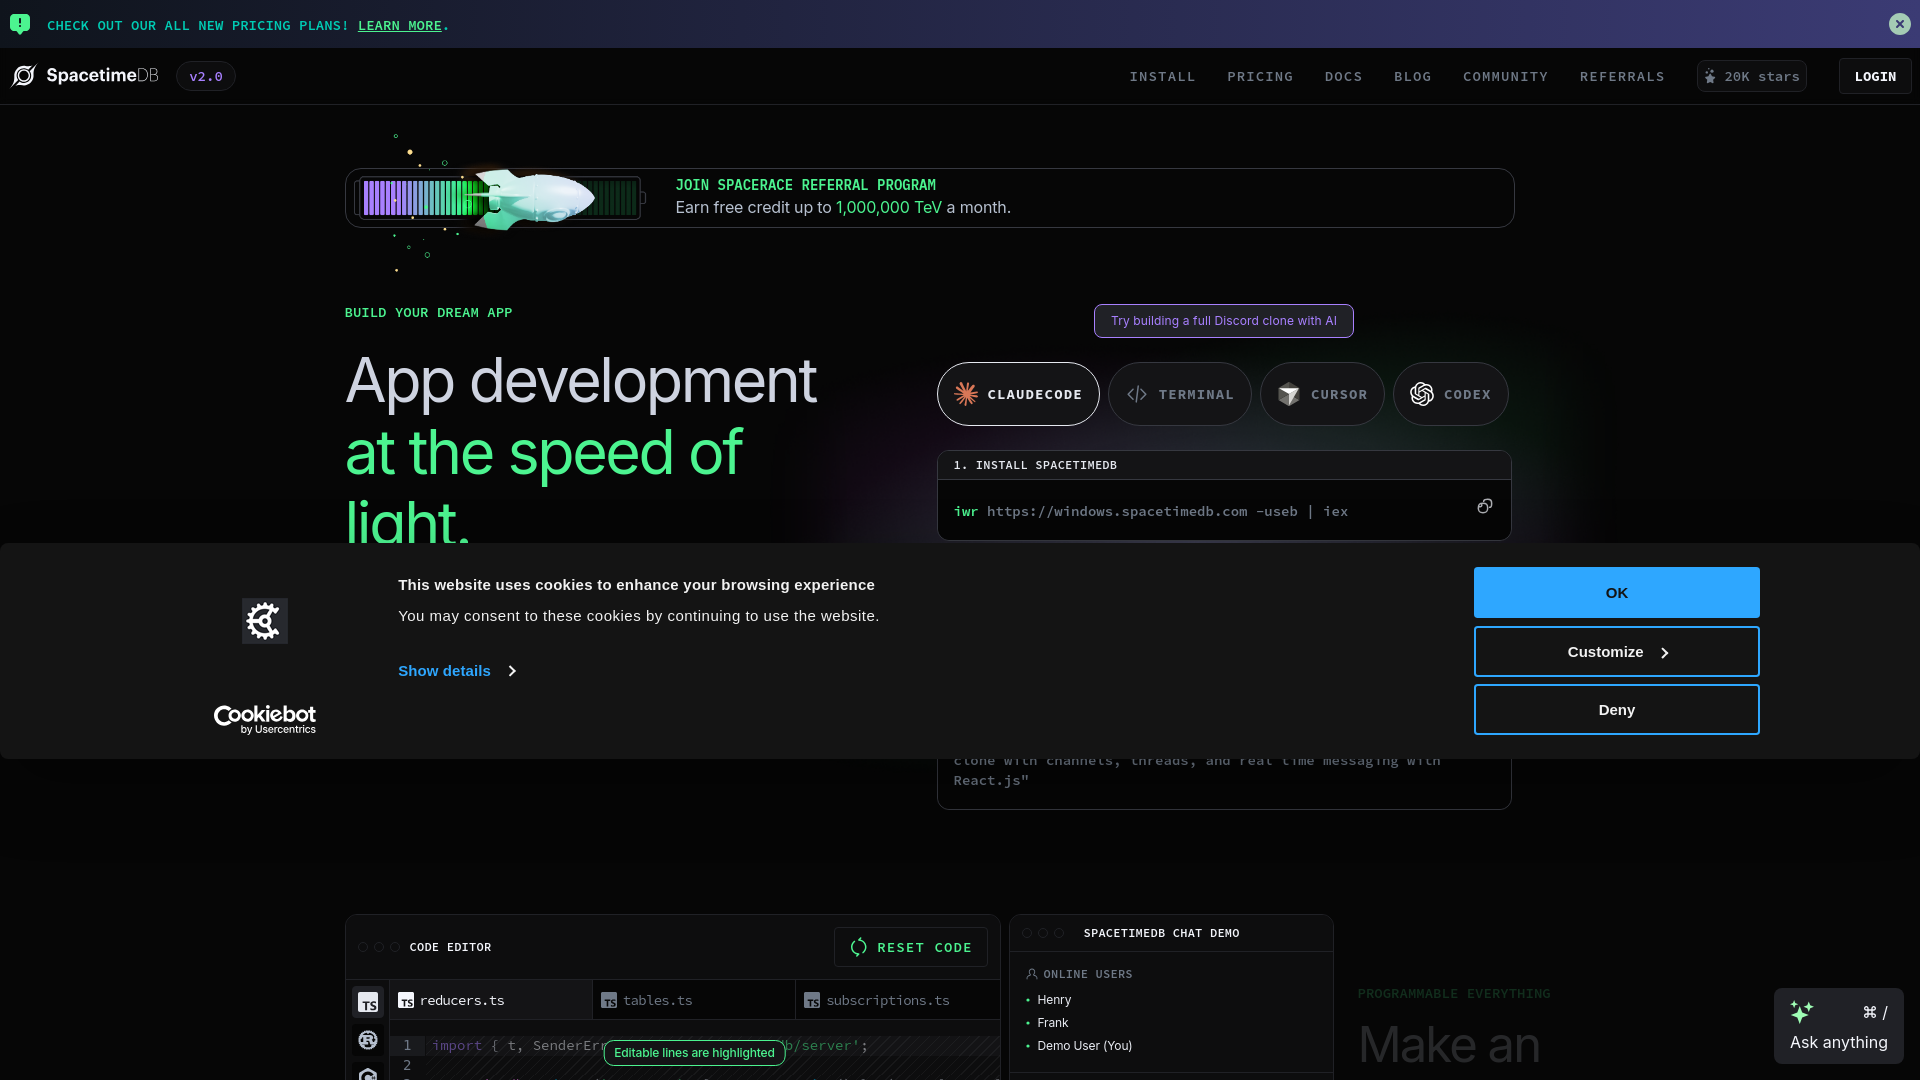Click the Cookiebot by Usercentrics logo

coord(265,720)
